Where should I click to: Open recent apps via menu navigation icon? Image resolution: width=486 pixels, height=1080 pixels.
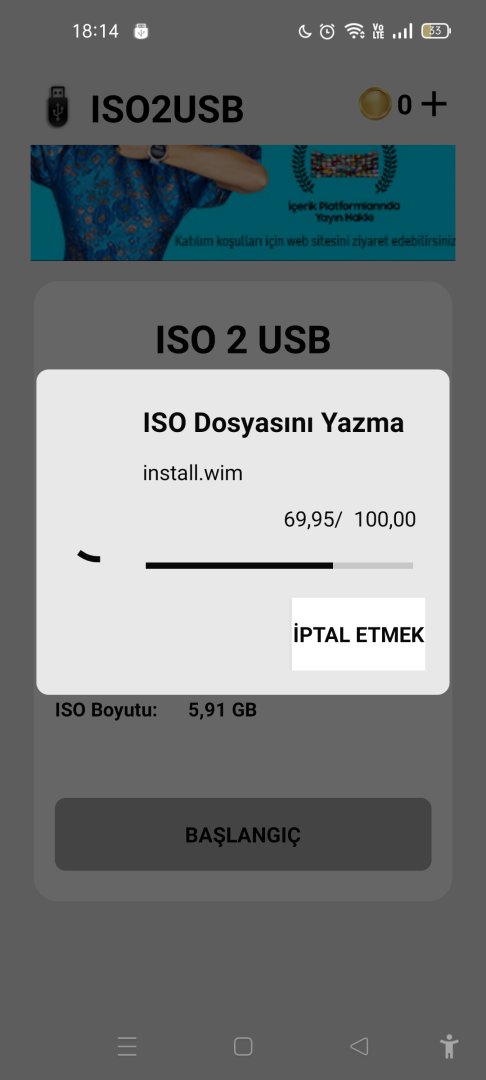(127, 1046)
